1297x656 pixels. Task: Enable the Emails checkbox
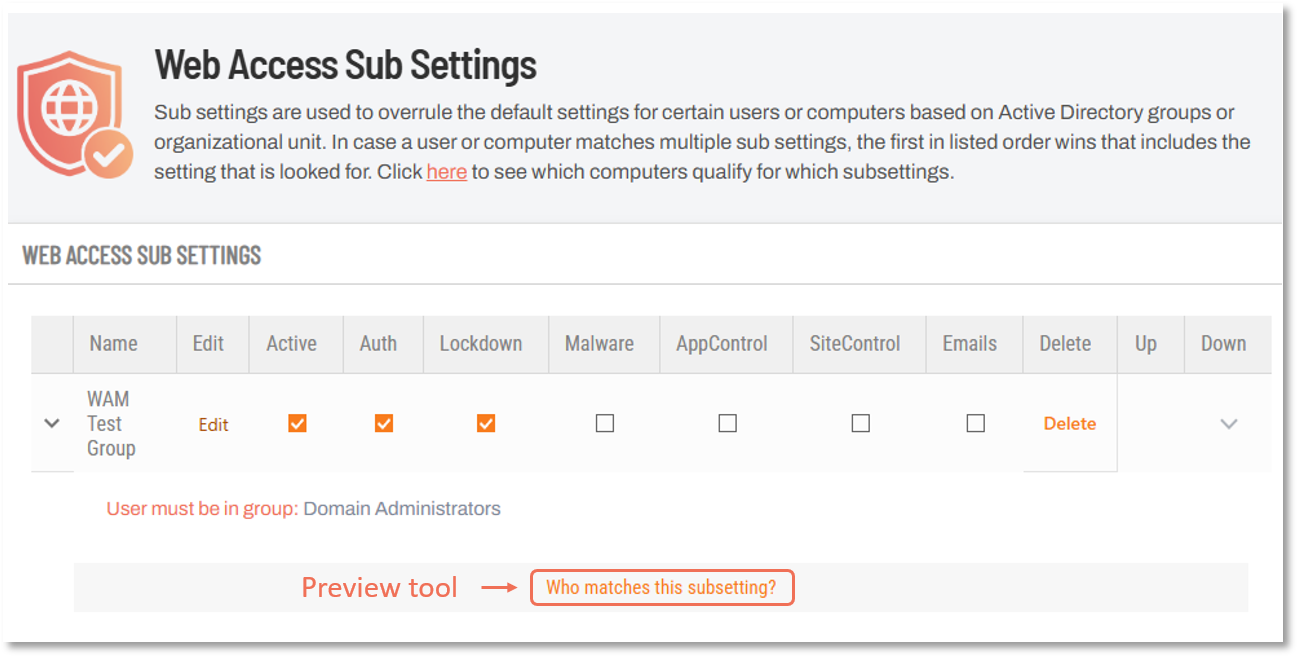click(975, 423)
